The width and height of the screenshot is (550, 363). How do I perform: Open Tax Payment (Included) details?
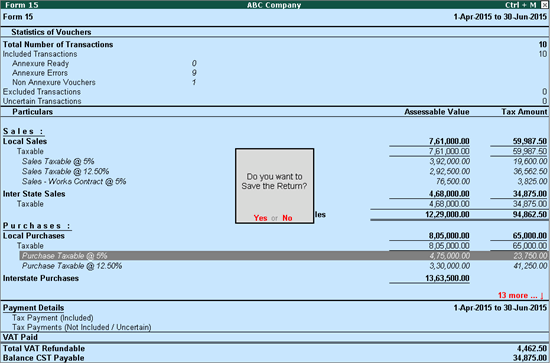click(x=53, y=318)
